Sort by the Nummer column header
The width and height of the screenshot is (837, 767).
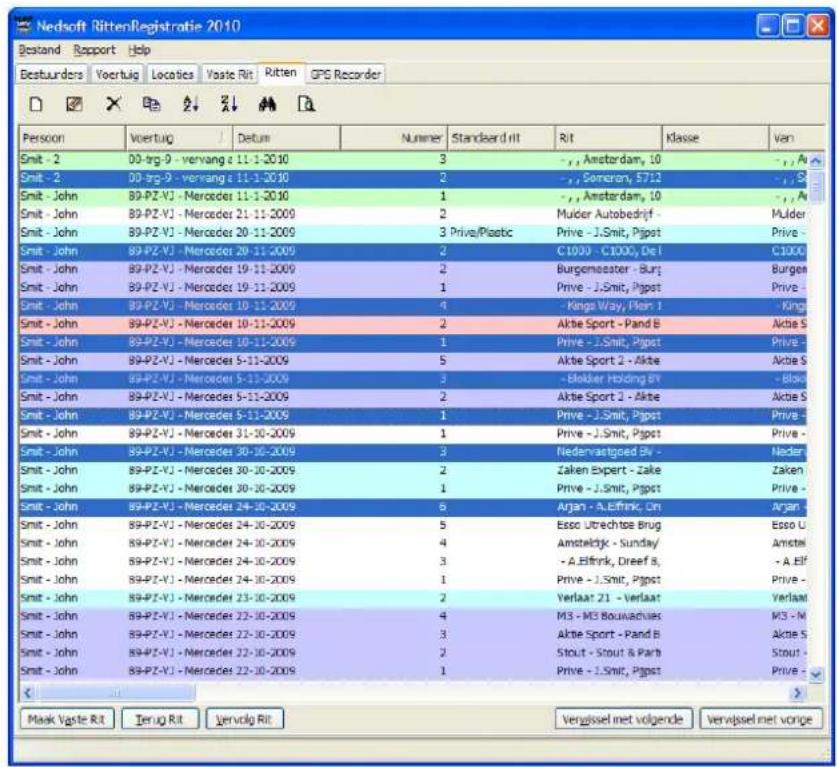[x=394, y=138]
